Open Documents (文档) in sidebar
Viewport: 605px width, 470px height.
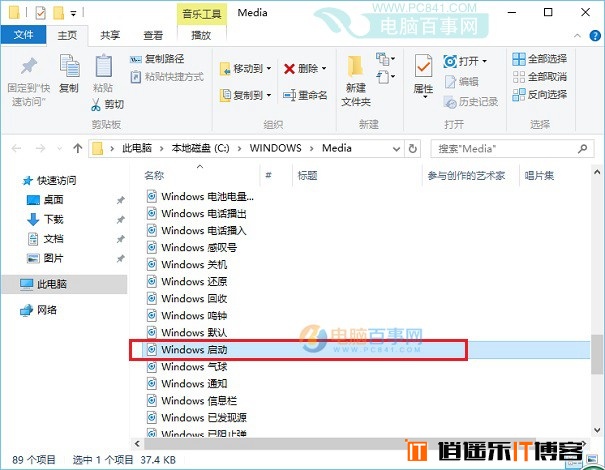click(x=45, y=238)
